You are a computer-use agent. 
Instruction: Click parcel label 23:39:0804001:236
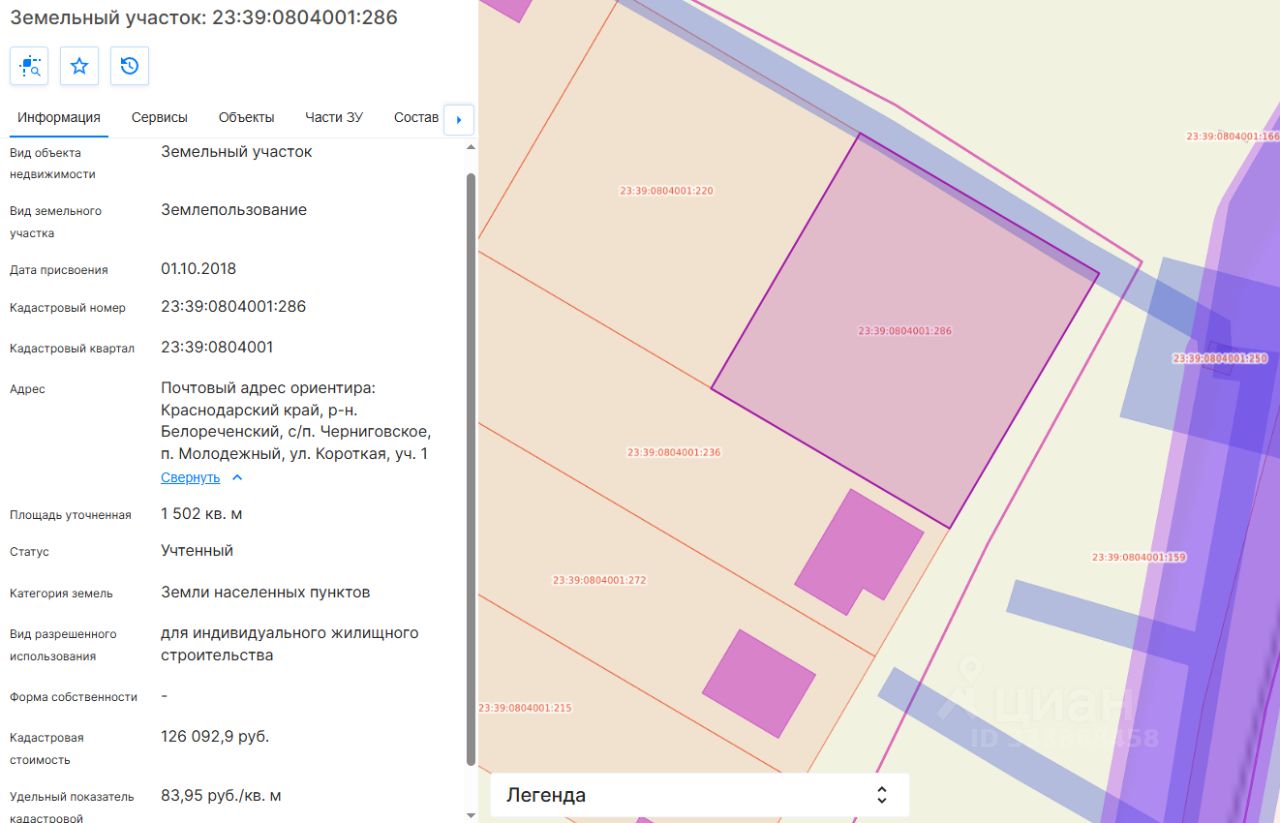[674, 452]
